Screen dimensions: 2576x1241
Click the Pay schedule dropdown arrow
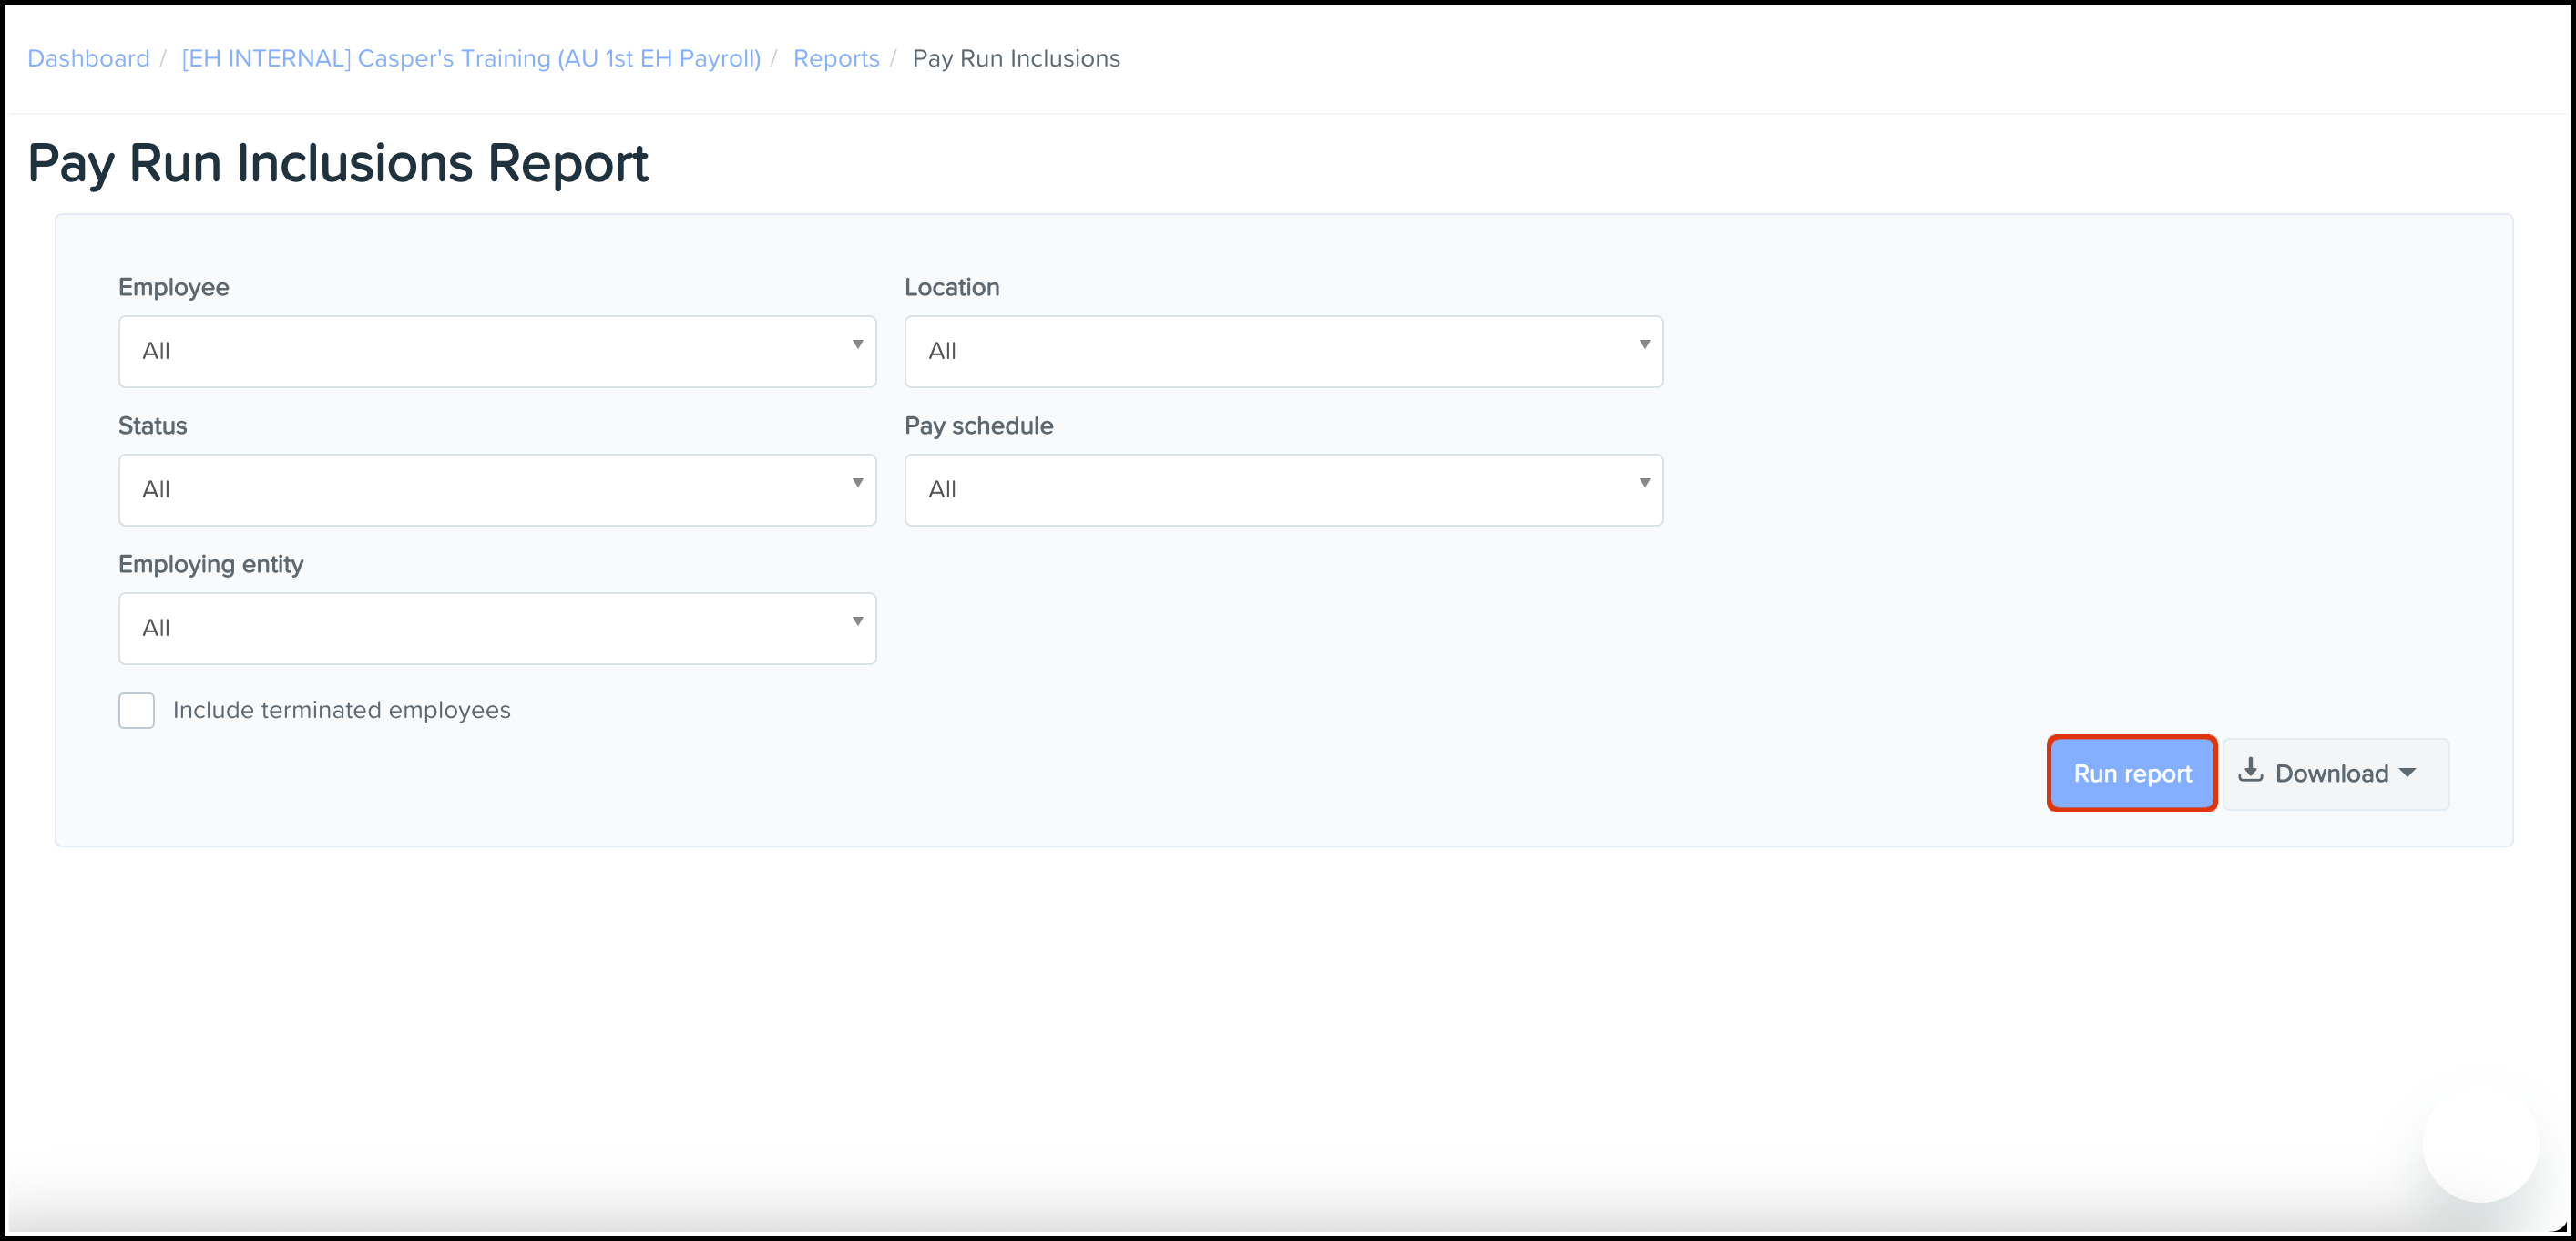click(x=1644, y=483)
